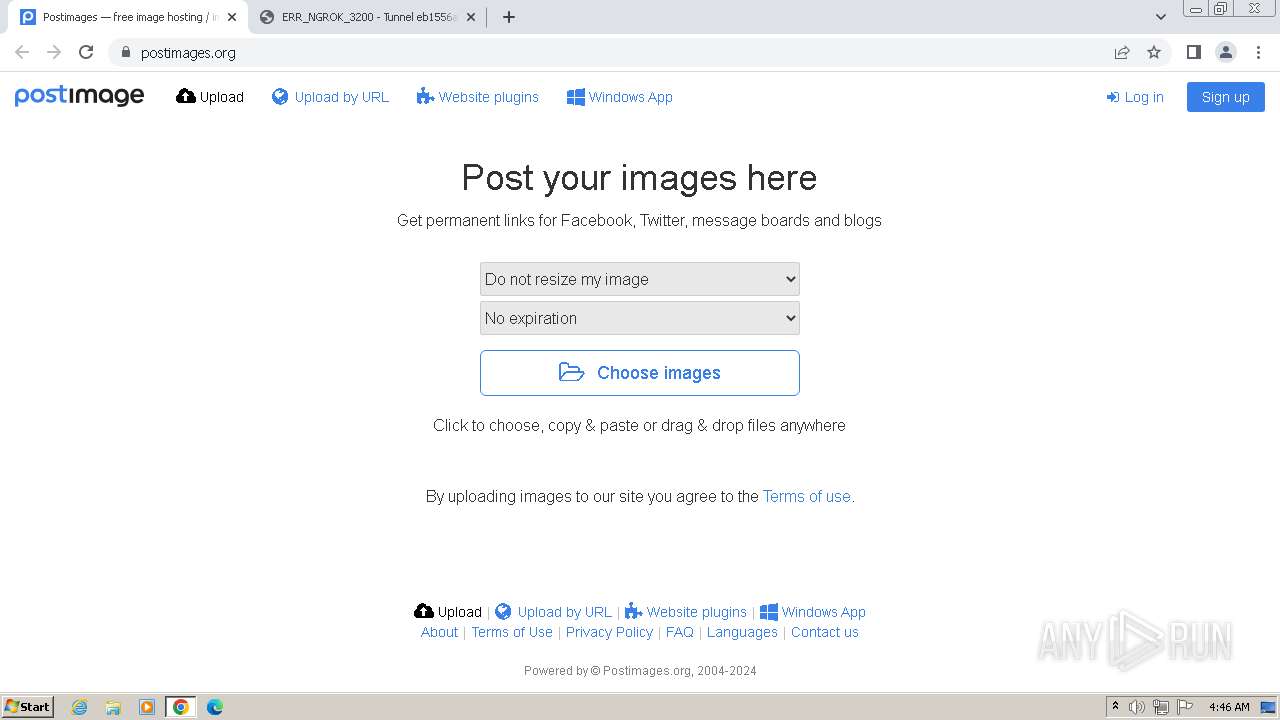This screenshot has height=720, width=1280.
Task: Click footer Upload link
Action: 448,612
